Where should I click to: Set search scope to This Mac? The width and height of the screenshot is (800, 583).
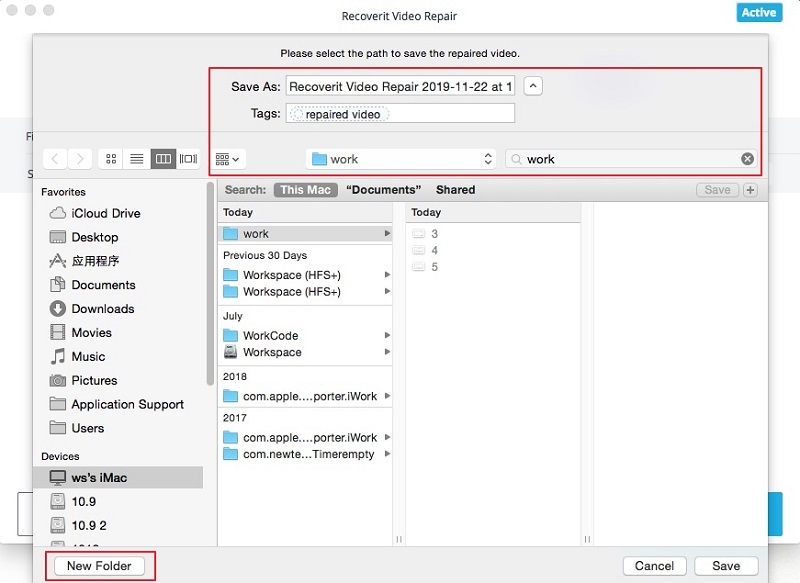pyautogui.click(x=306, y=190)
